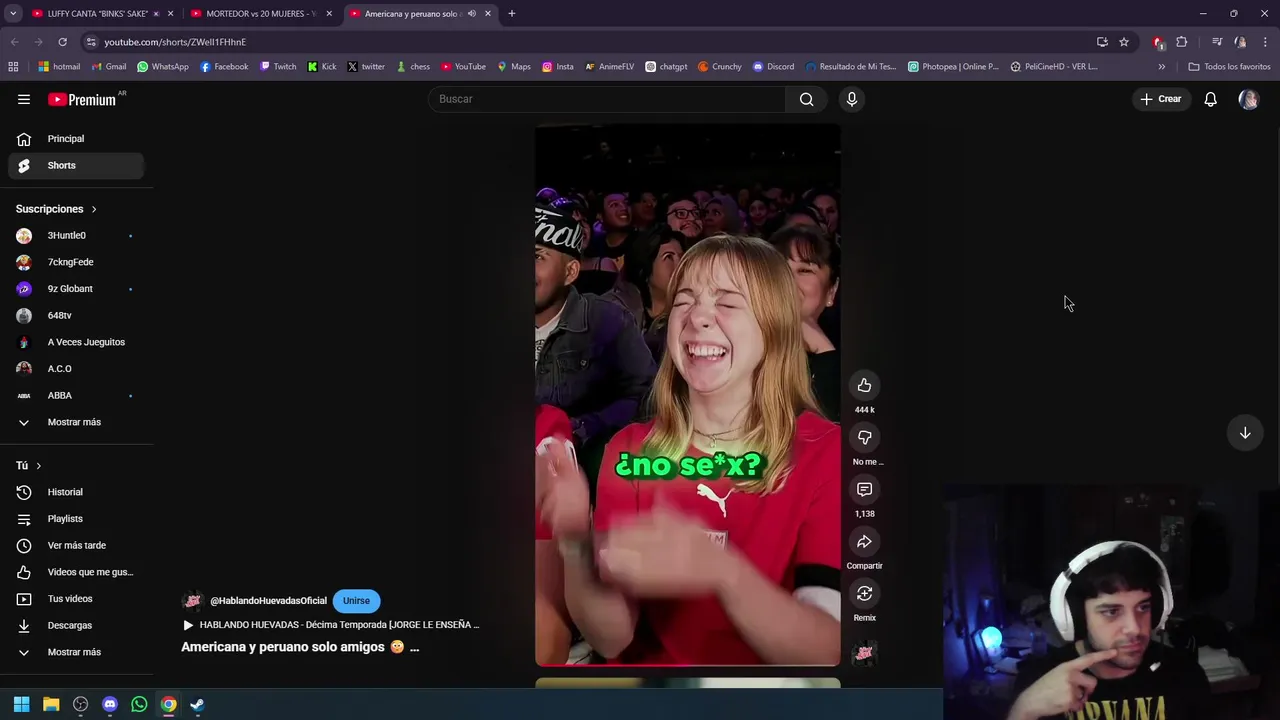
Task: Expand the short description ellipsis
Action: (414, 647)
